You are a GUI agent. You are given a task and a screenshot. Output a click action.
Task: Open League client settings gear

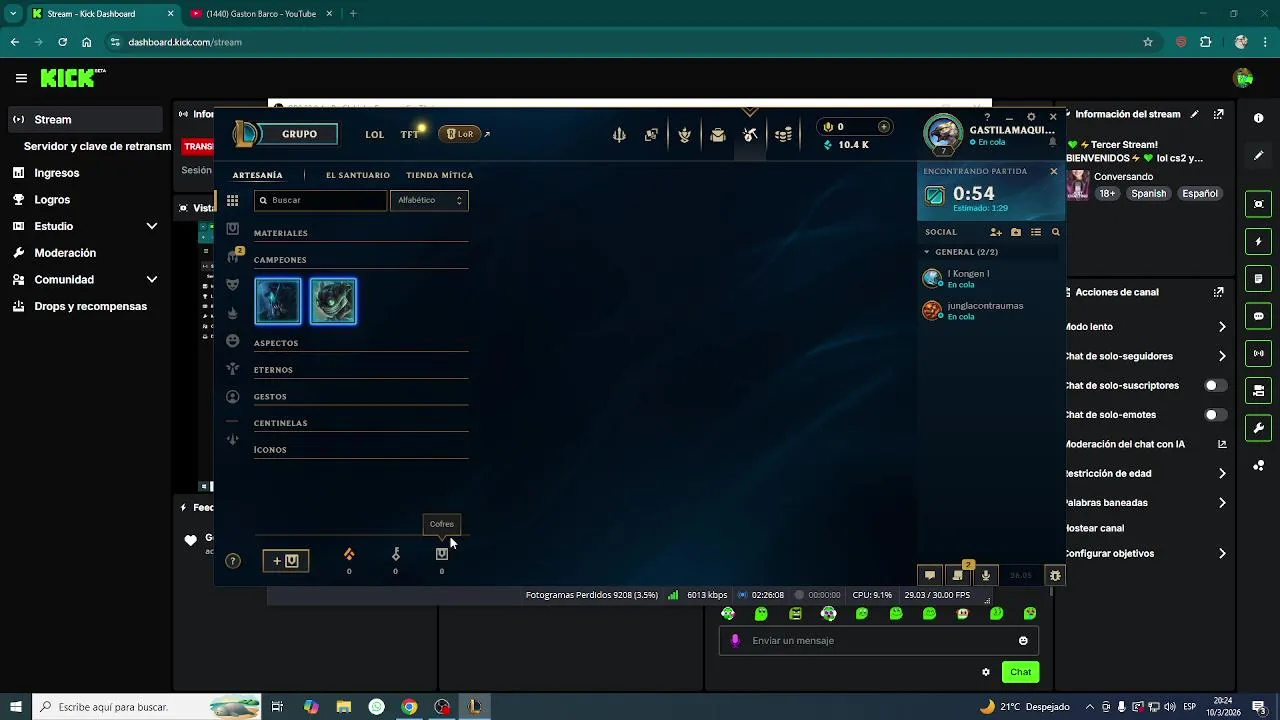coord(1031,117)
